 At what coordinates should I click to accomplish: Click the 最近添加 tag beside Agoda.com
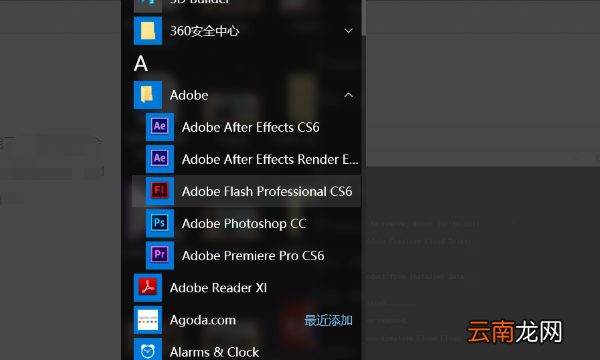[328, 320]
